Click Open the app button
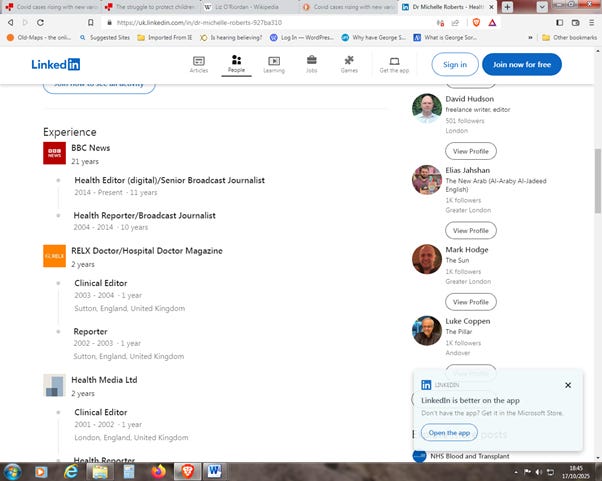602x481 pixels. click(449, 433)
